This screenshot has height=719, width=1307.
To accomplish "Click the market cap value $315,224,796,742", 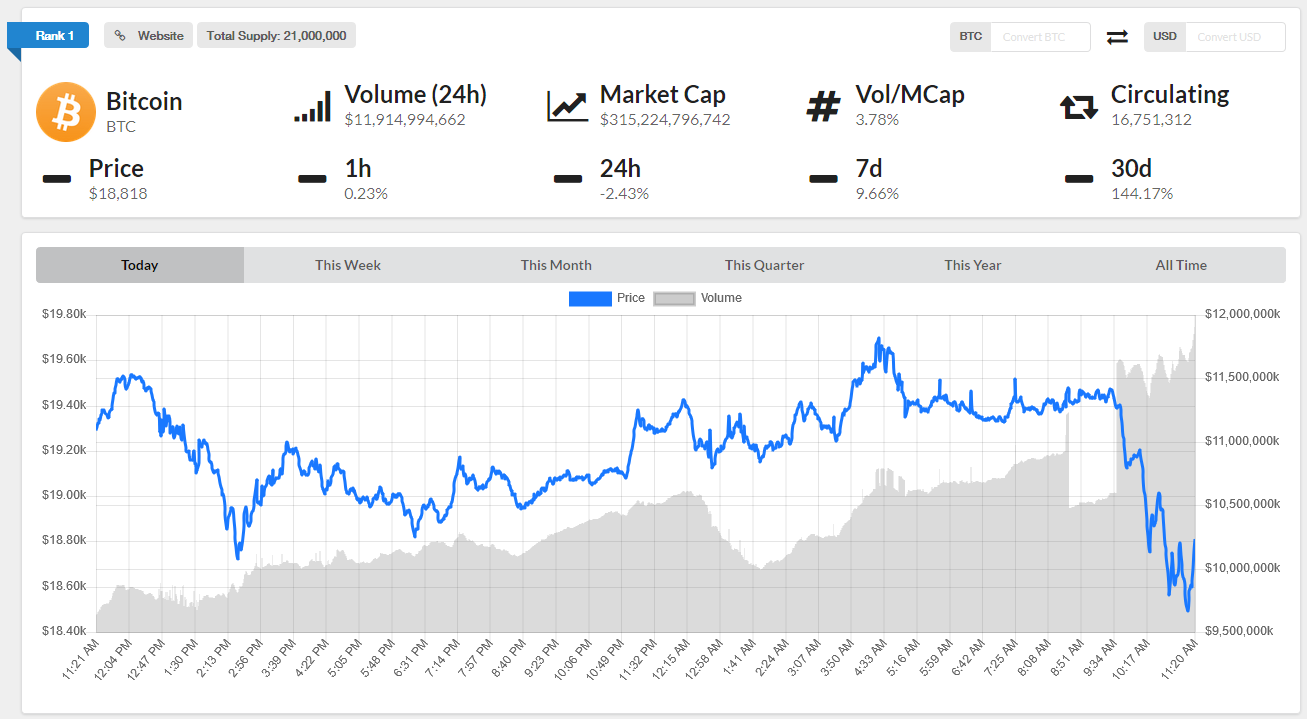I will tap(665, 120).
